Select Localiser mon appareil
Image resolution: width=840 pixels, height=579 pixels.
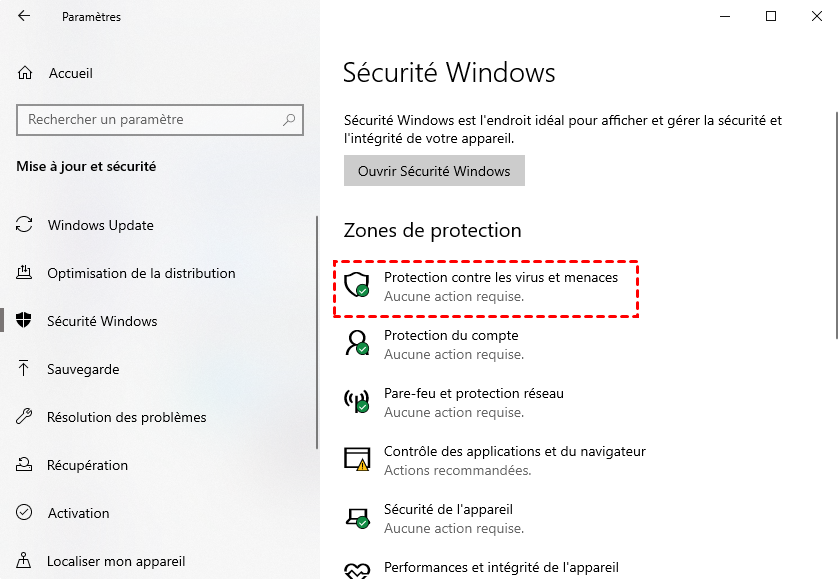[x=116, y=561]
